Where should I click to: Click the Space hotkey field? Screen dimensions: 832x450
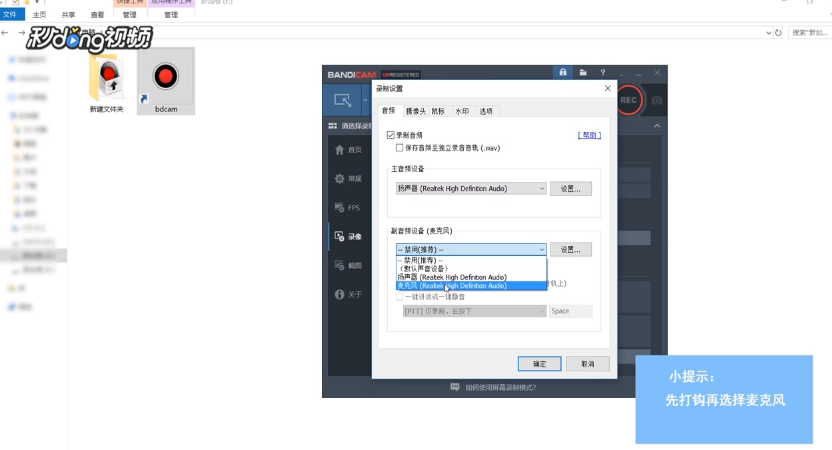[x=570, y=311]
